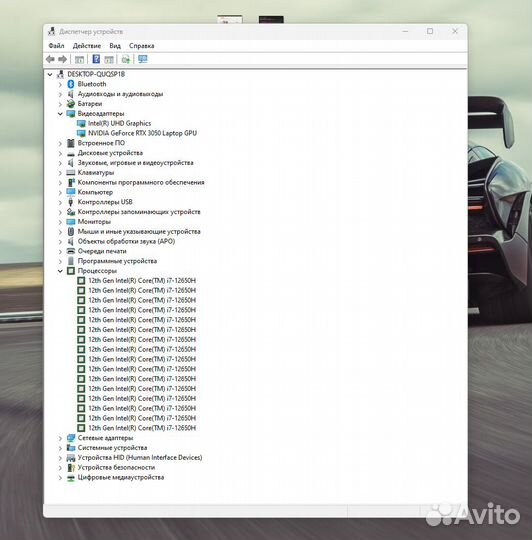Select the Bluetooth category icon
Screen dimensions: 532x540
click(x=71, y=84)
